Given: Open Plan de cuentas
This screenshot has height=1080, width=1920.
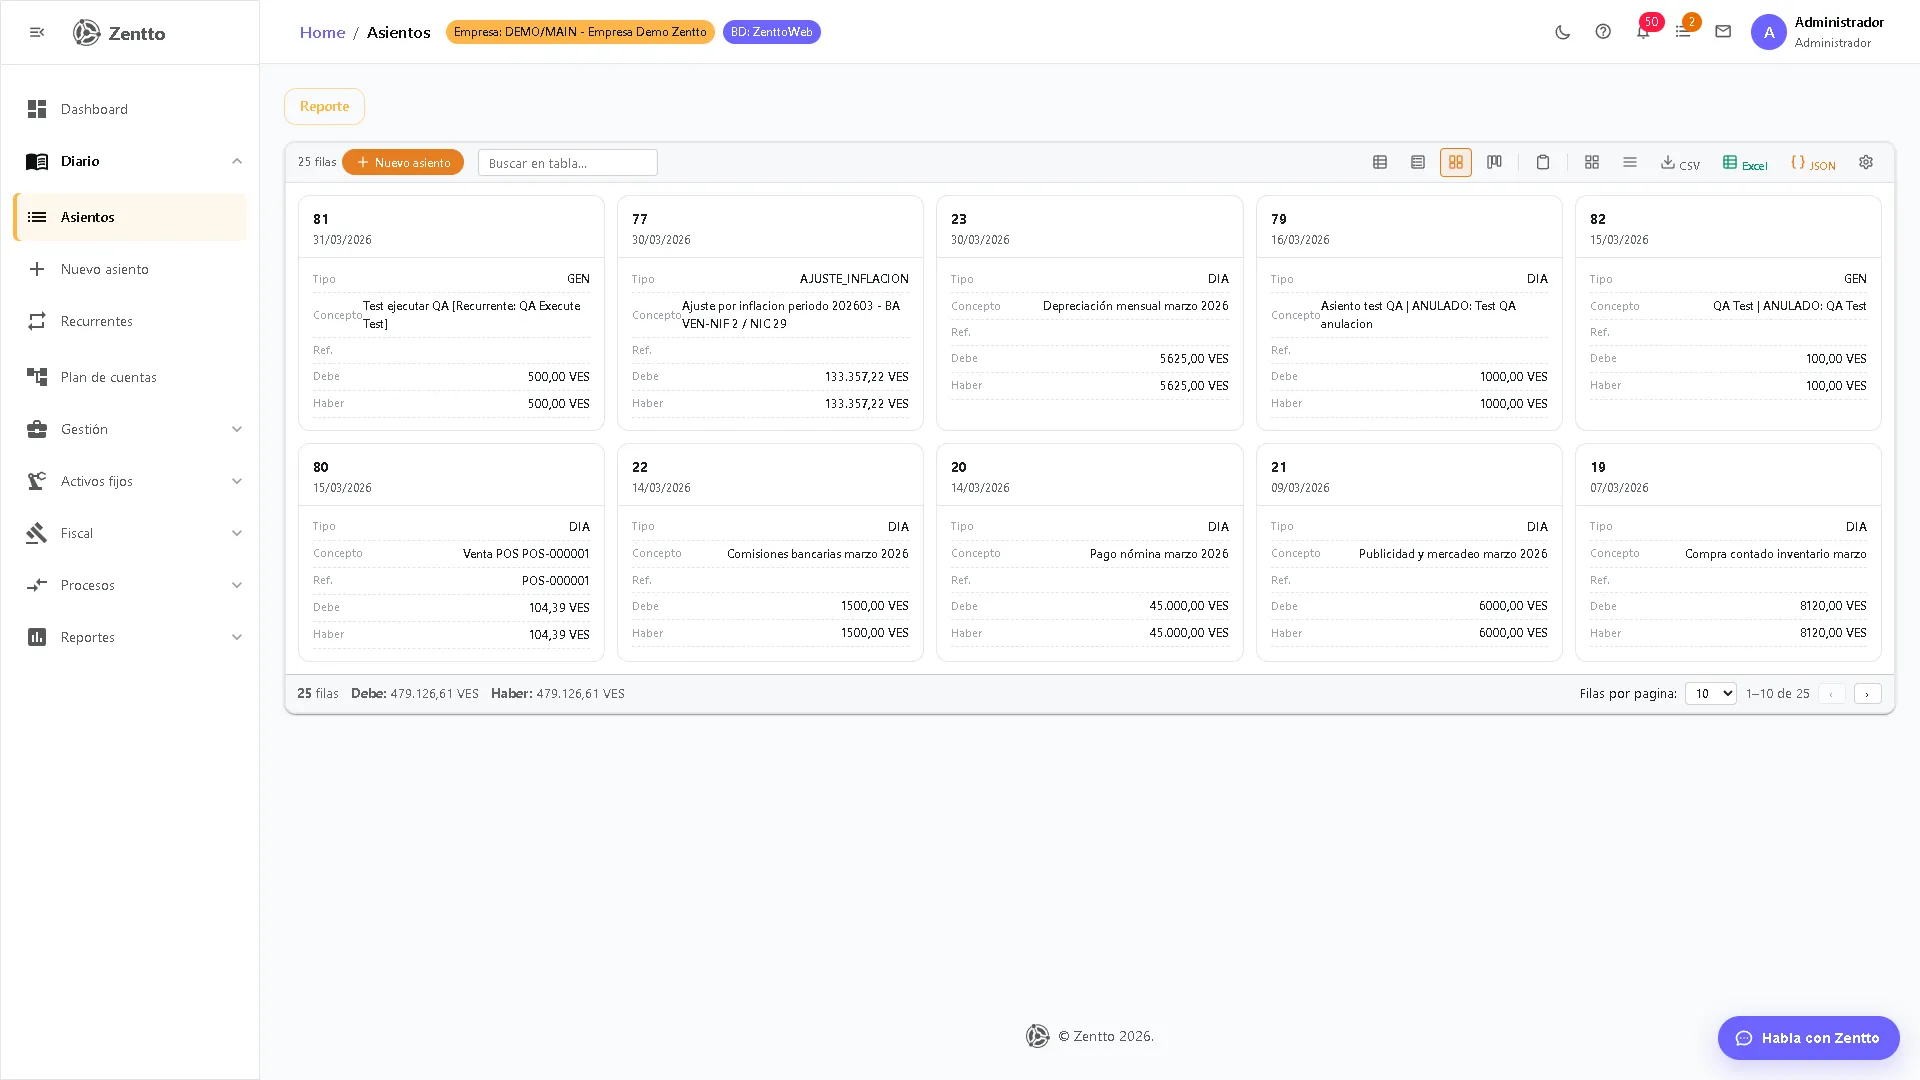Looking at the screenshot, I should coord(130,377).
